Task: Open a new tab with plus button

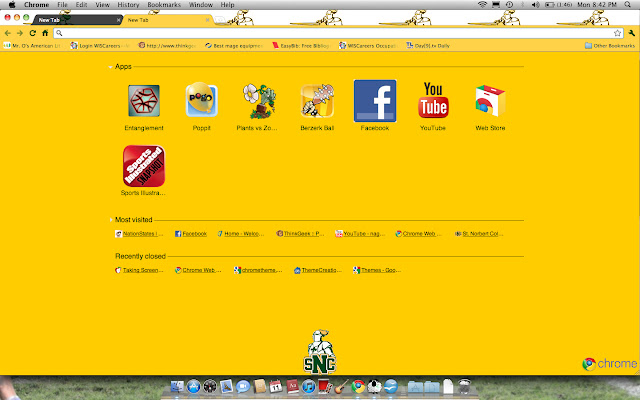Action: click(220, 20)
